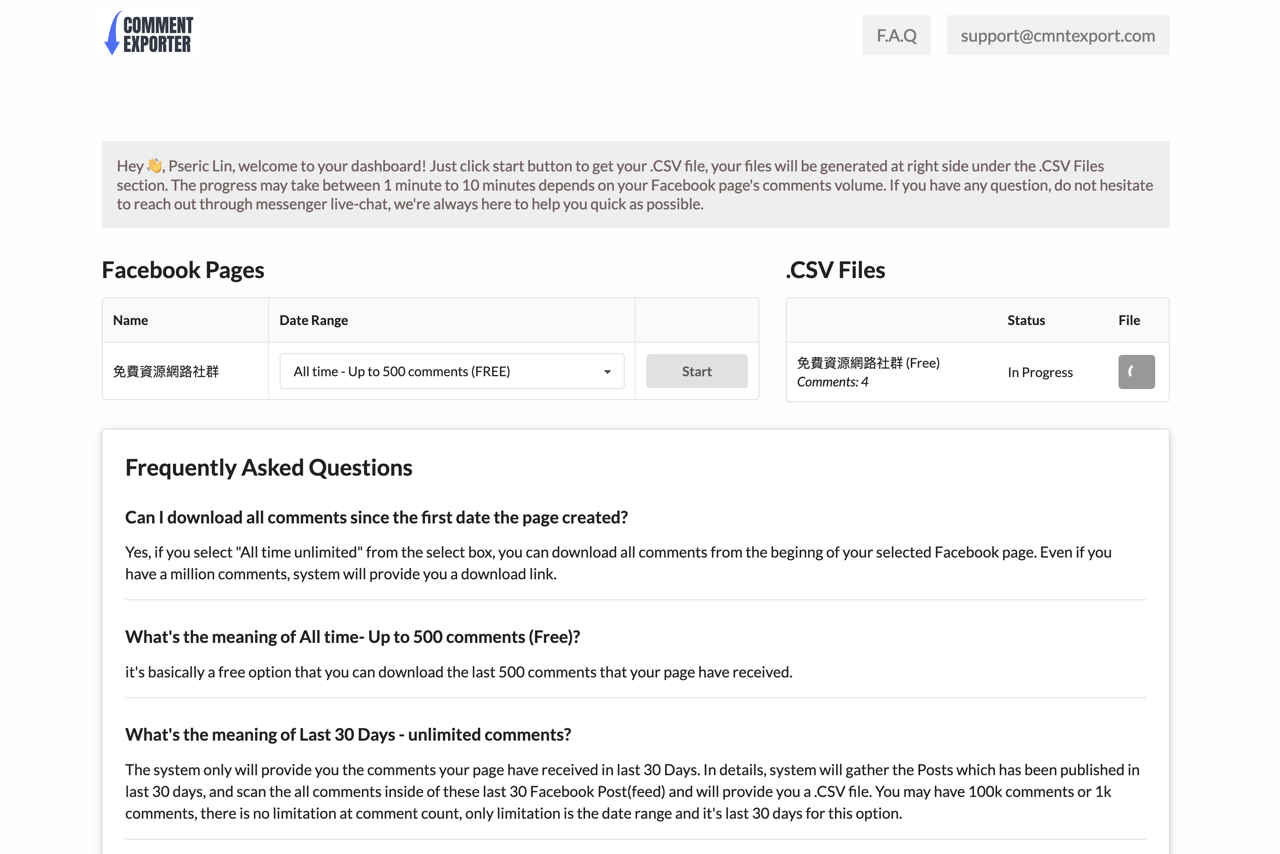Open the F.A.Q page button
1280x854 pixels.
point(896,35)
